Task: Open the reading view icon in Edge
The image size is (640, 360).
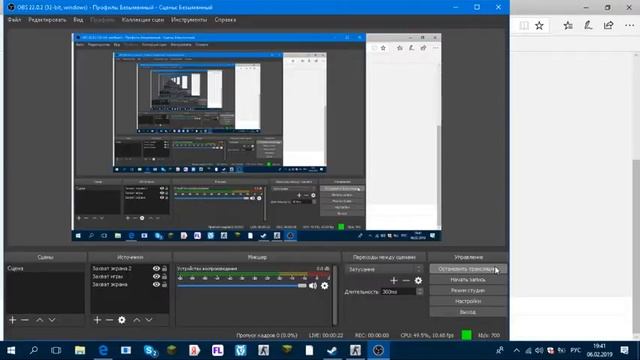Action: click(x=524, y=26)
